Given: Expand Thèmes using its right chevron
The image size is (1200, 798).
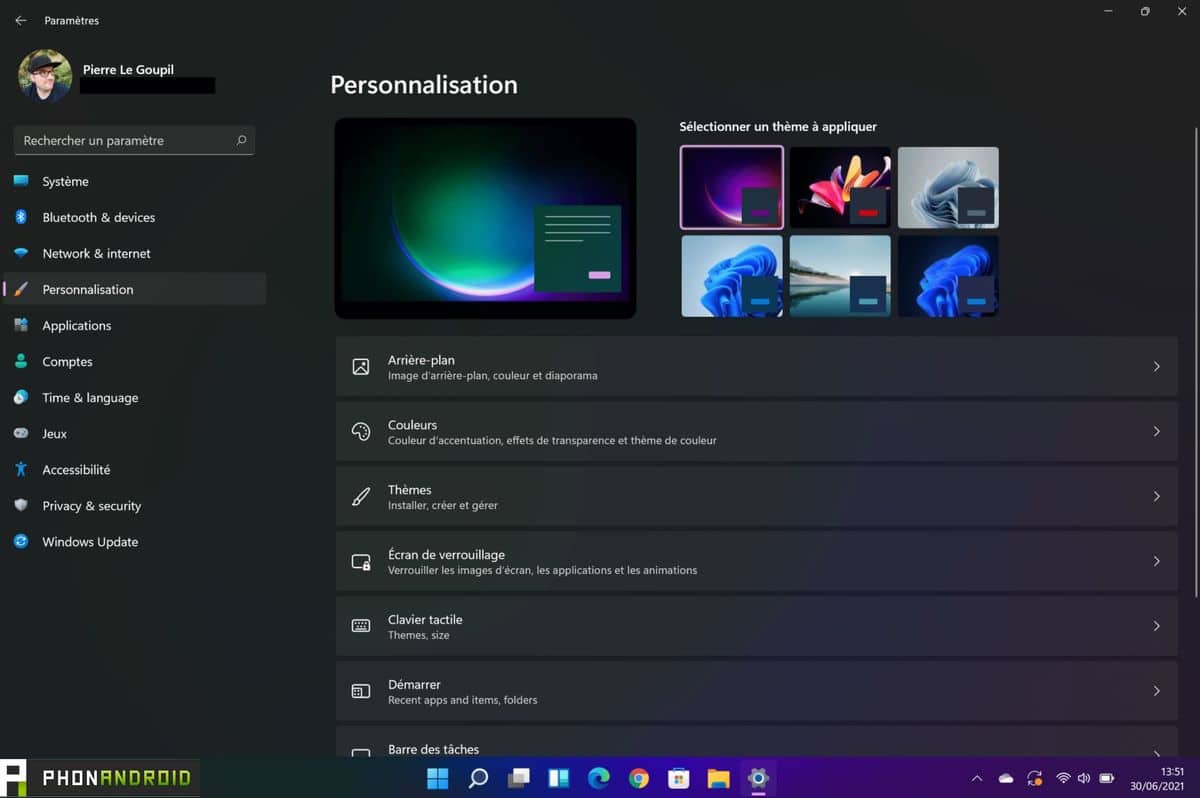Looking at the screenshot, I should click(1156, 497).
